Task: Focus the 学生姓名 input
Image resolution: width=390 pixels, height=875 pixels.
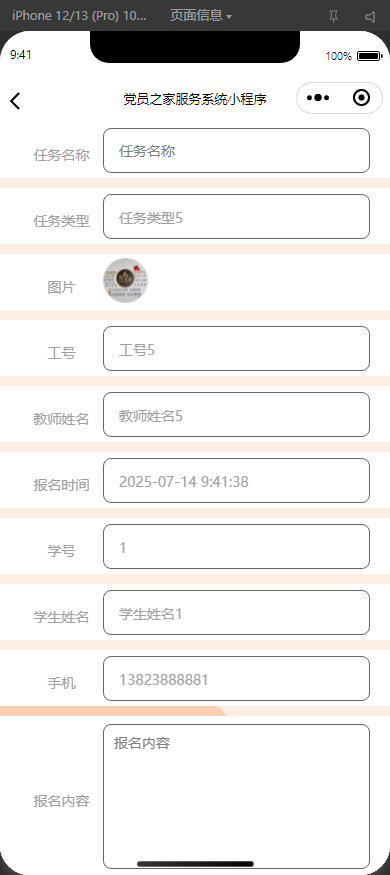Action: click(x=237, y=613)
